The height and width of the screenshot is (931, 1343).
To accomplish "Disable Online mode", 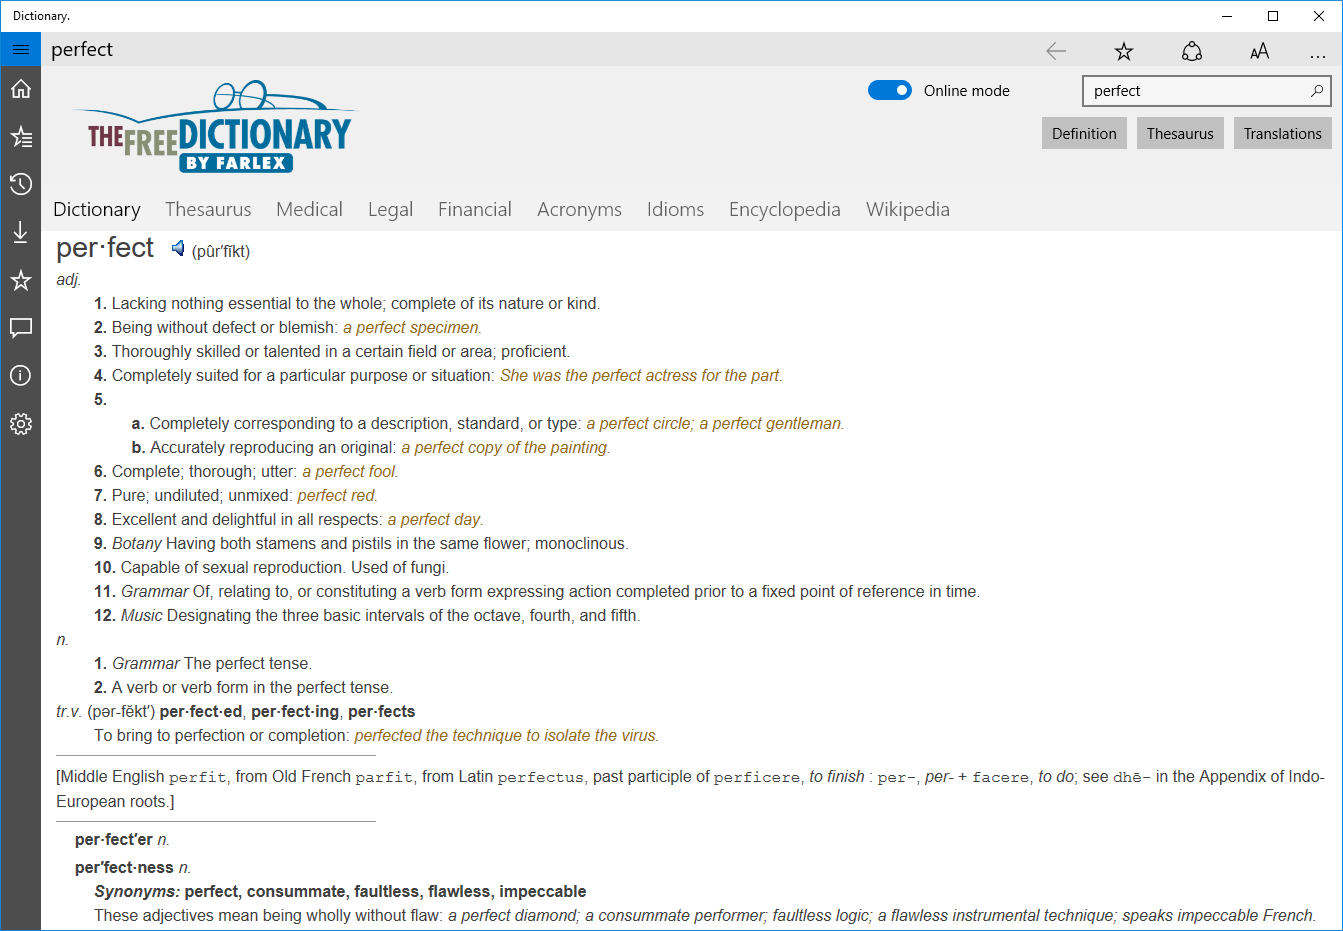I will 889,89.
